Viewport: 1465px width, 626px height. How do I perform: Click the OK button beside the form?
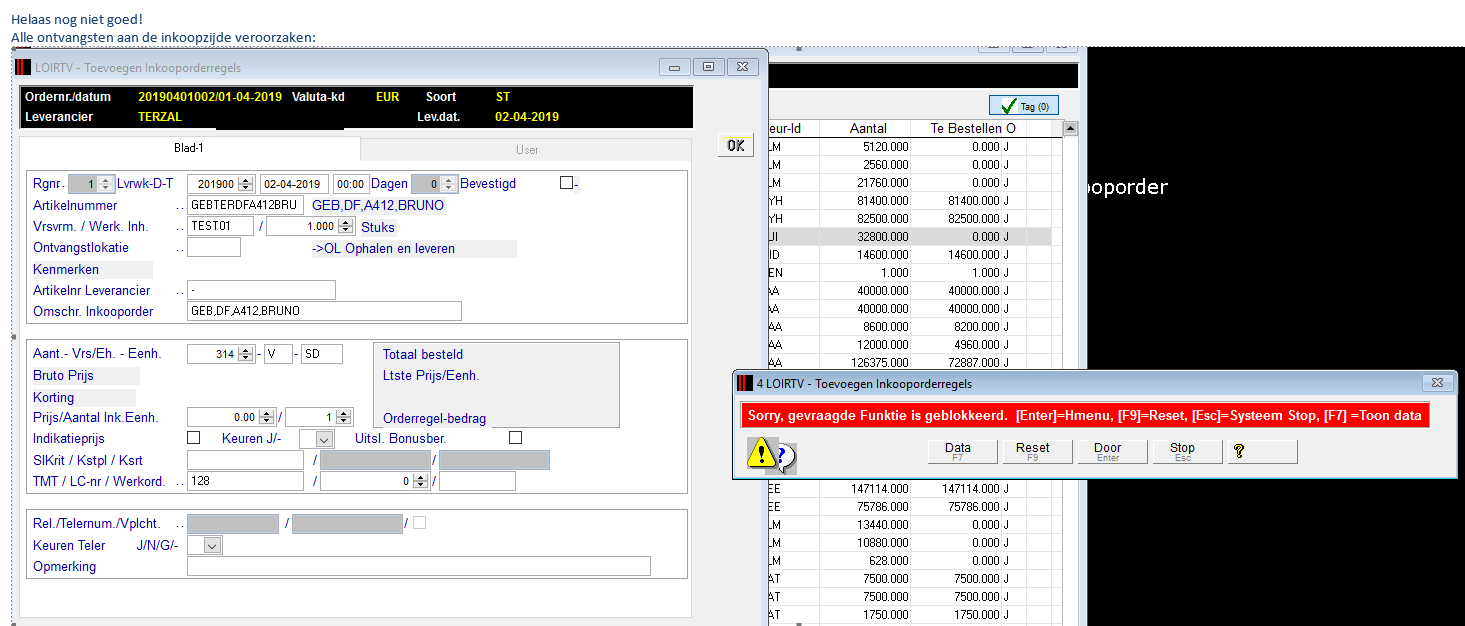coord(736,146)
